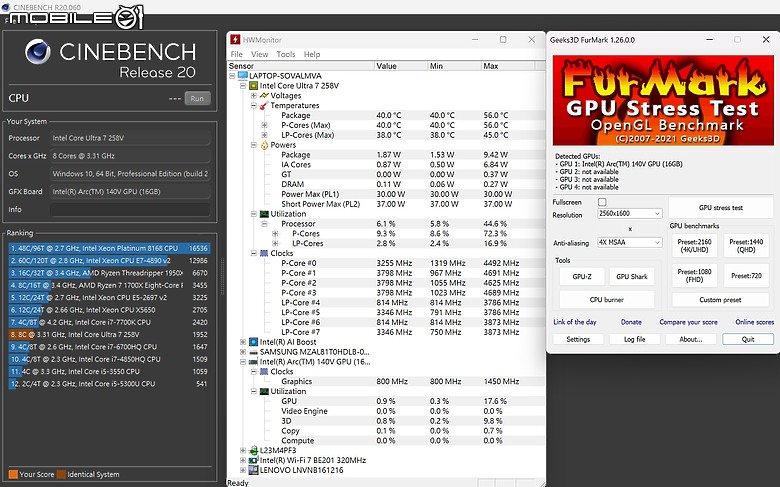Select the Intel Core Ultra 7 258V ranking row
The image size is (780, 487).
(x=109, y=335)
